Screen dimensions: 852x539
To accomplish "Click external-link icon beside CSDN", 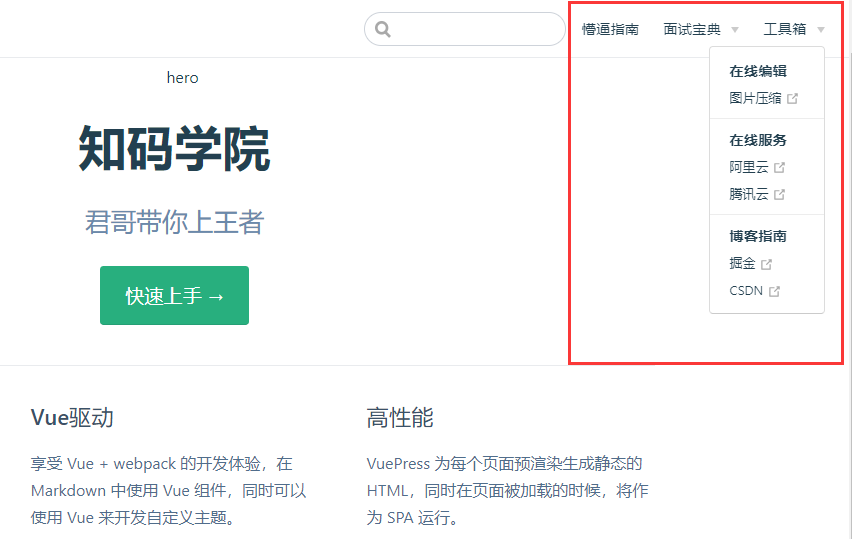I will coord(774,292).
